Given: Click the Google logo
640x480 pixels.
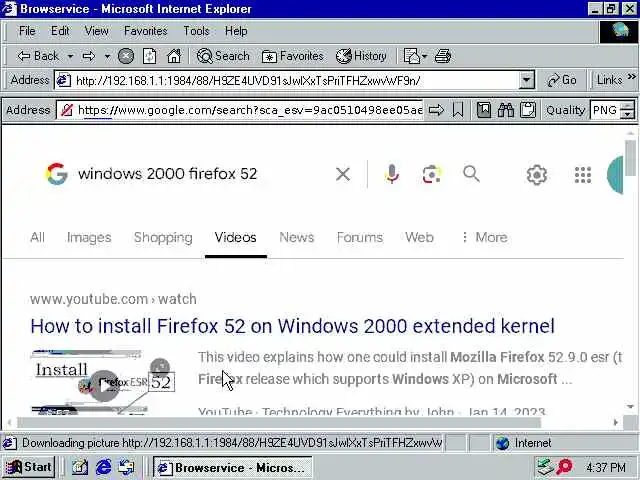Looking at the screenshot, I should [x=56, y=174].
